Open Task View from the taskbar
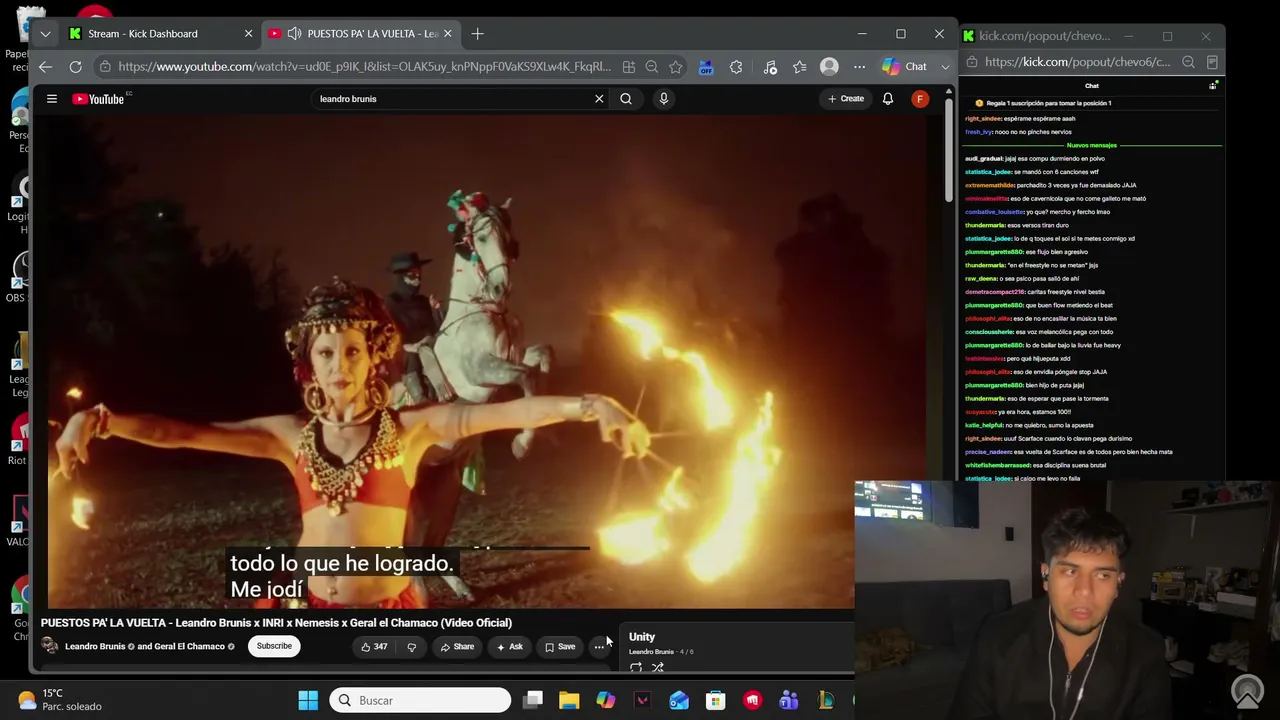Screen dimensions: 1280x720 click(x=533, y=701)
